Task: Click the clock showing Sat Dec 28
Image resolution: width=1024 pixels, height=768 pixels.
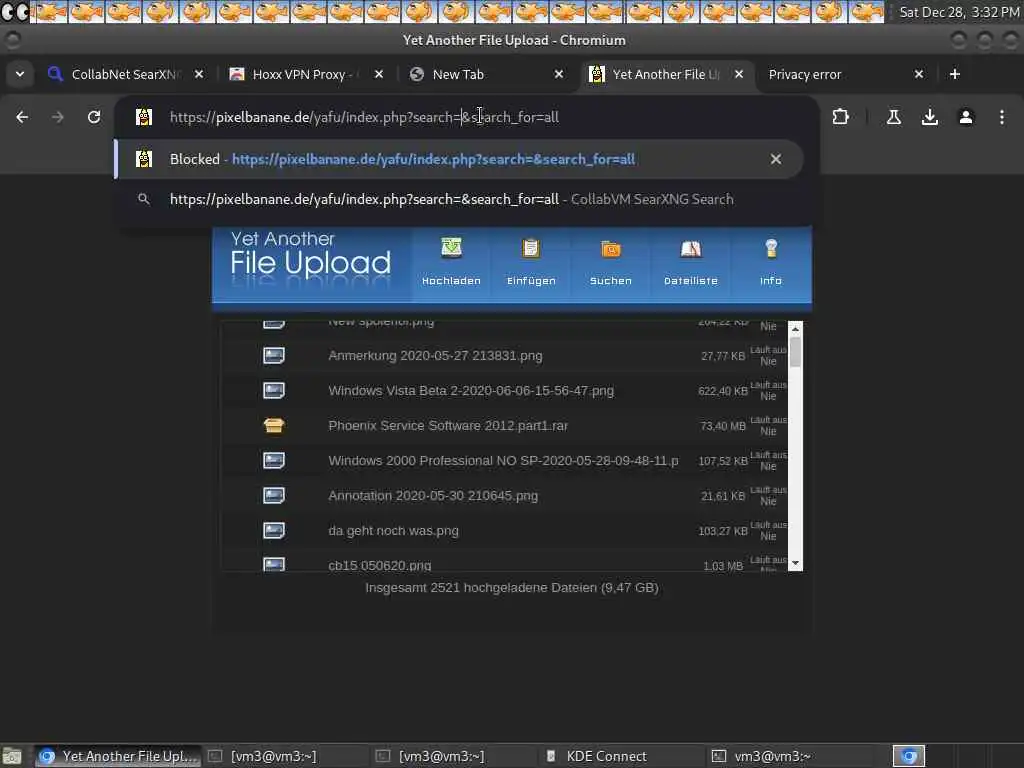Action: click(x=959, y=12)
